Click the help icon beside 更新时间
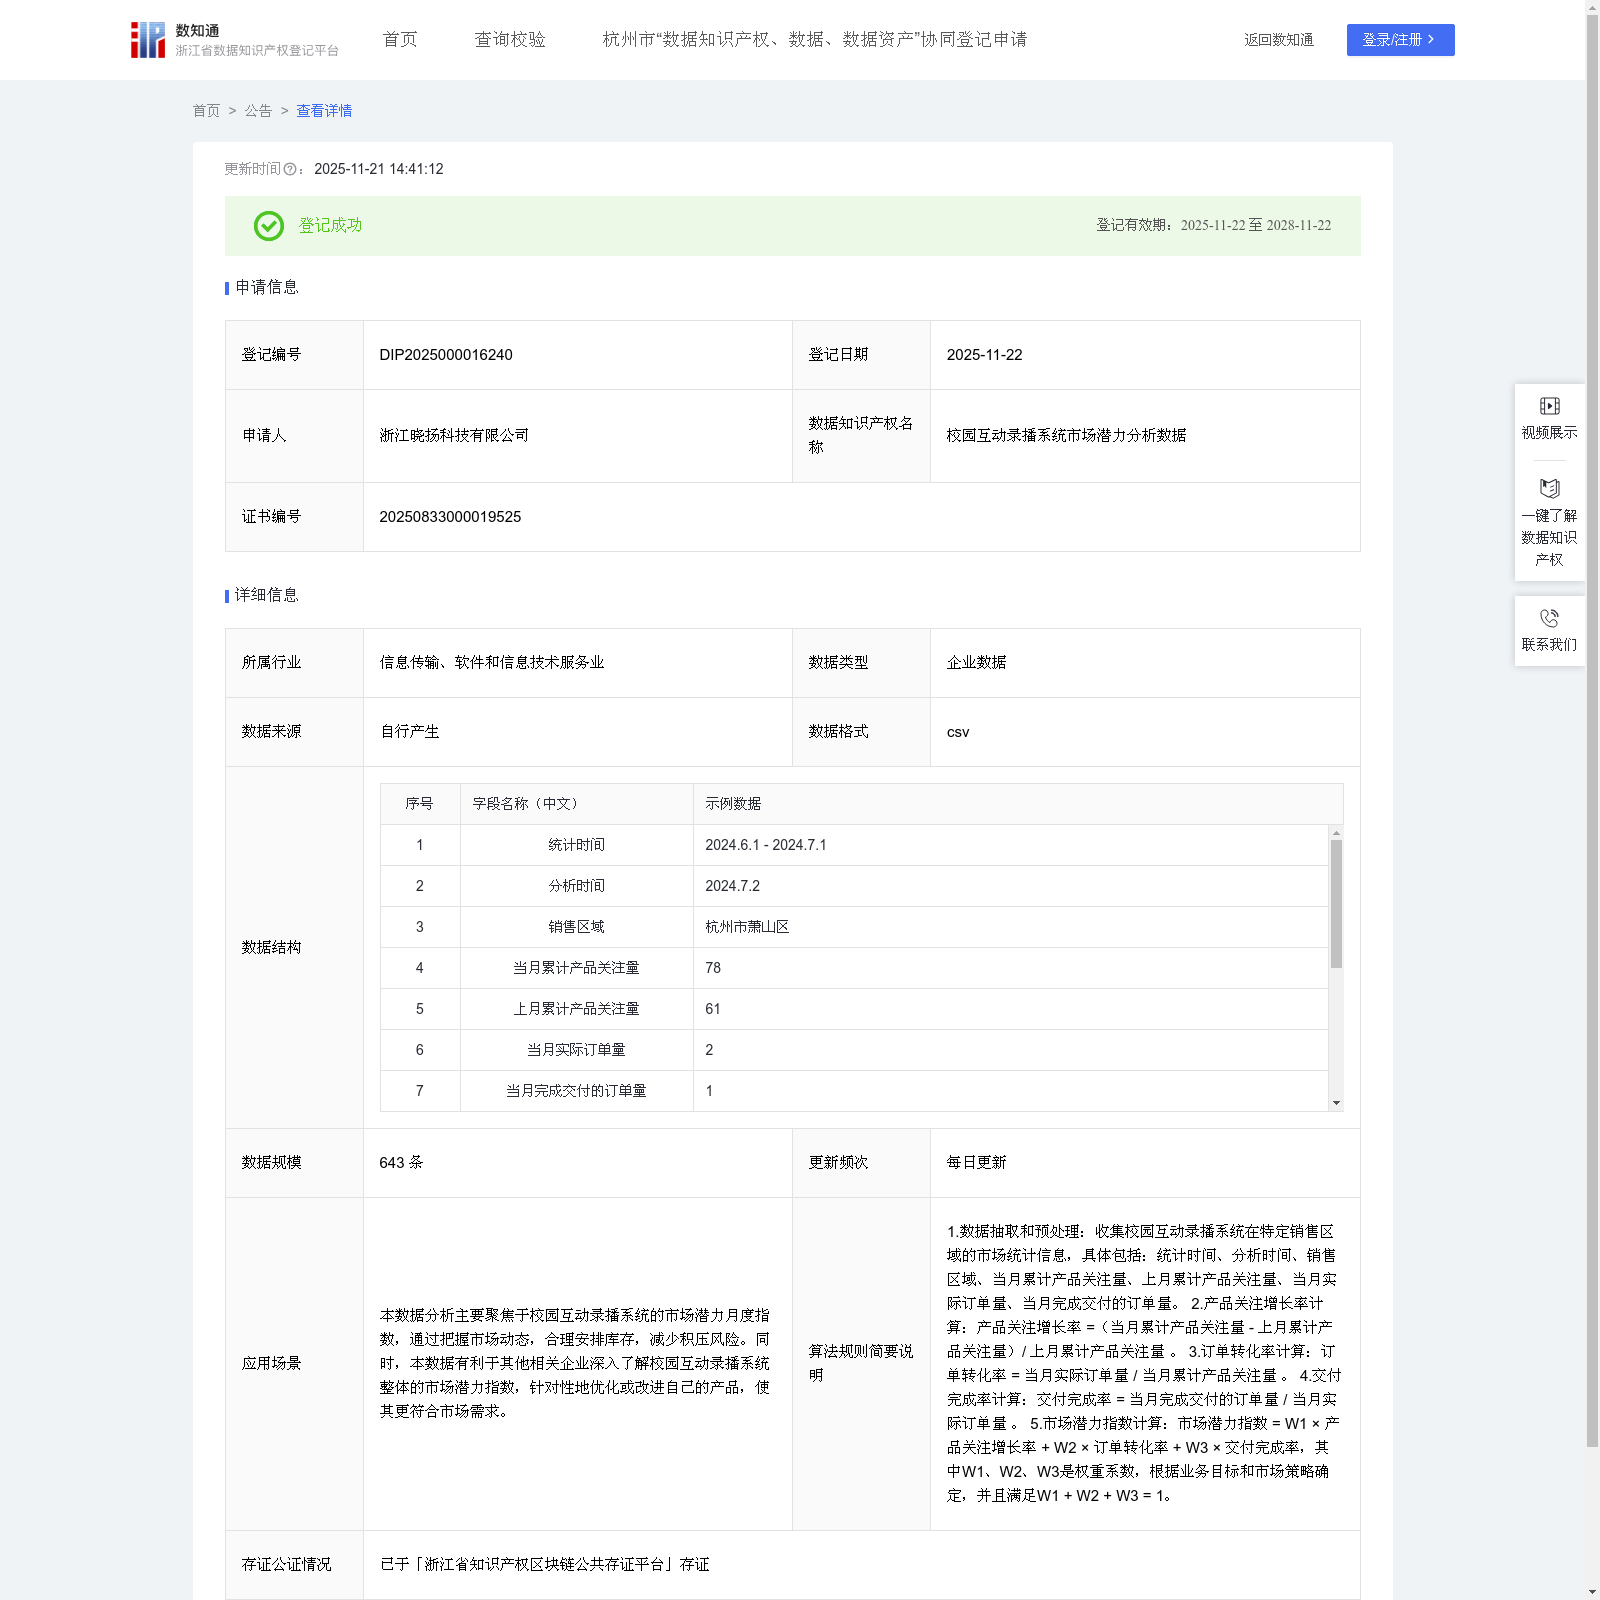Viewport: 1600px width, 1600px height. pyautogui.click(x=290, y=170)
